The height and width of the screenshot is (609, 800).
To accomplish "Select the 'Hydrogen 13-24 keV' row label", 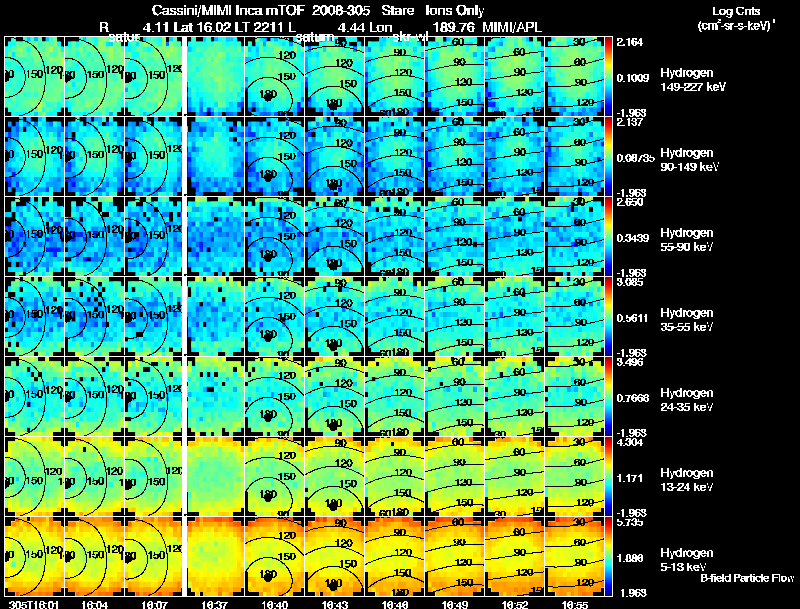I will 687,480.
